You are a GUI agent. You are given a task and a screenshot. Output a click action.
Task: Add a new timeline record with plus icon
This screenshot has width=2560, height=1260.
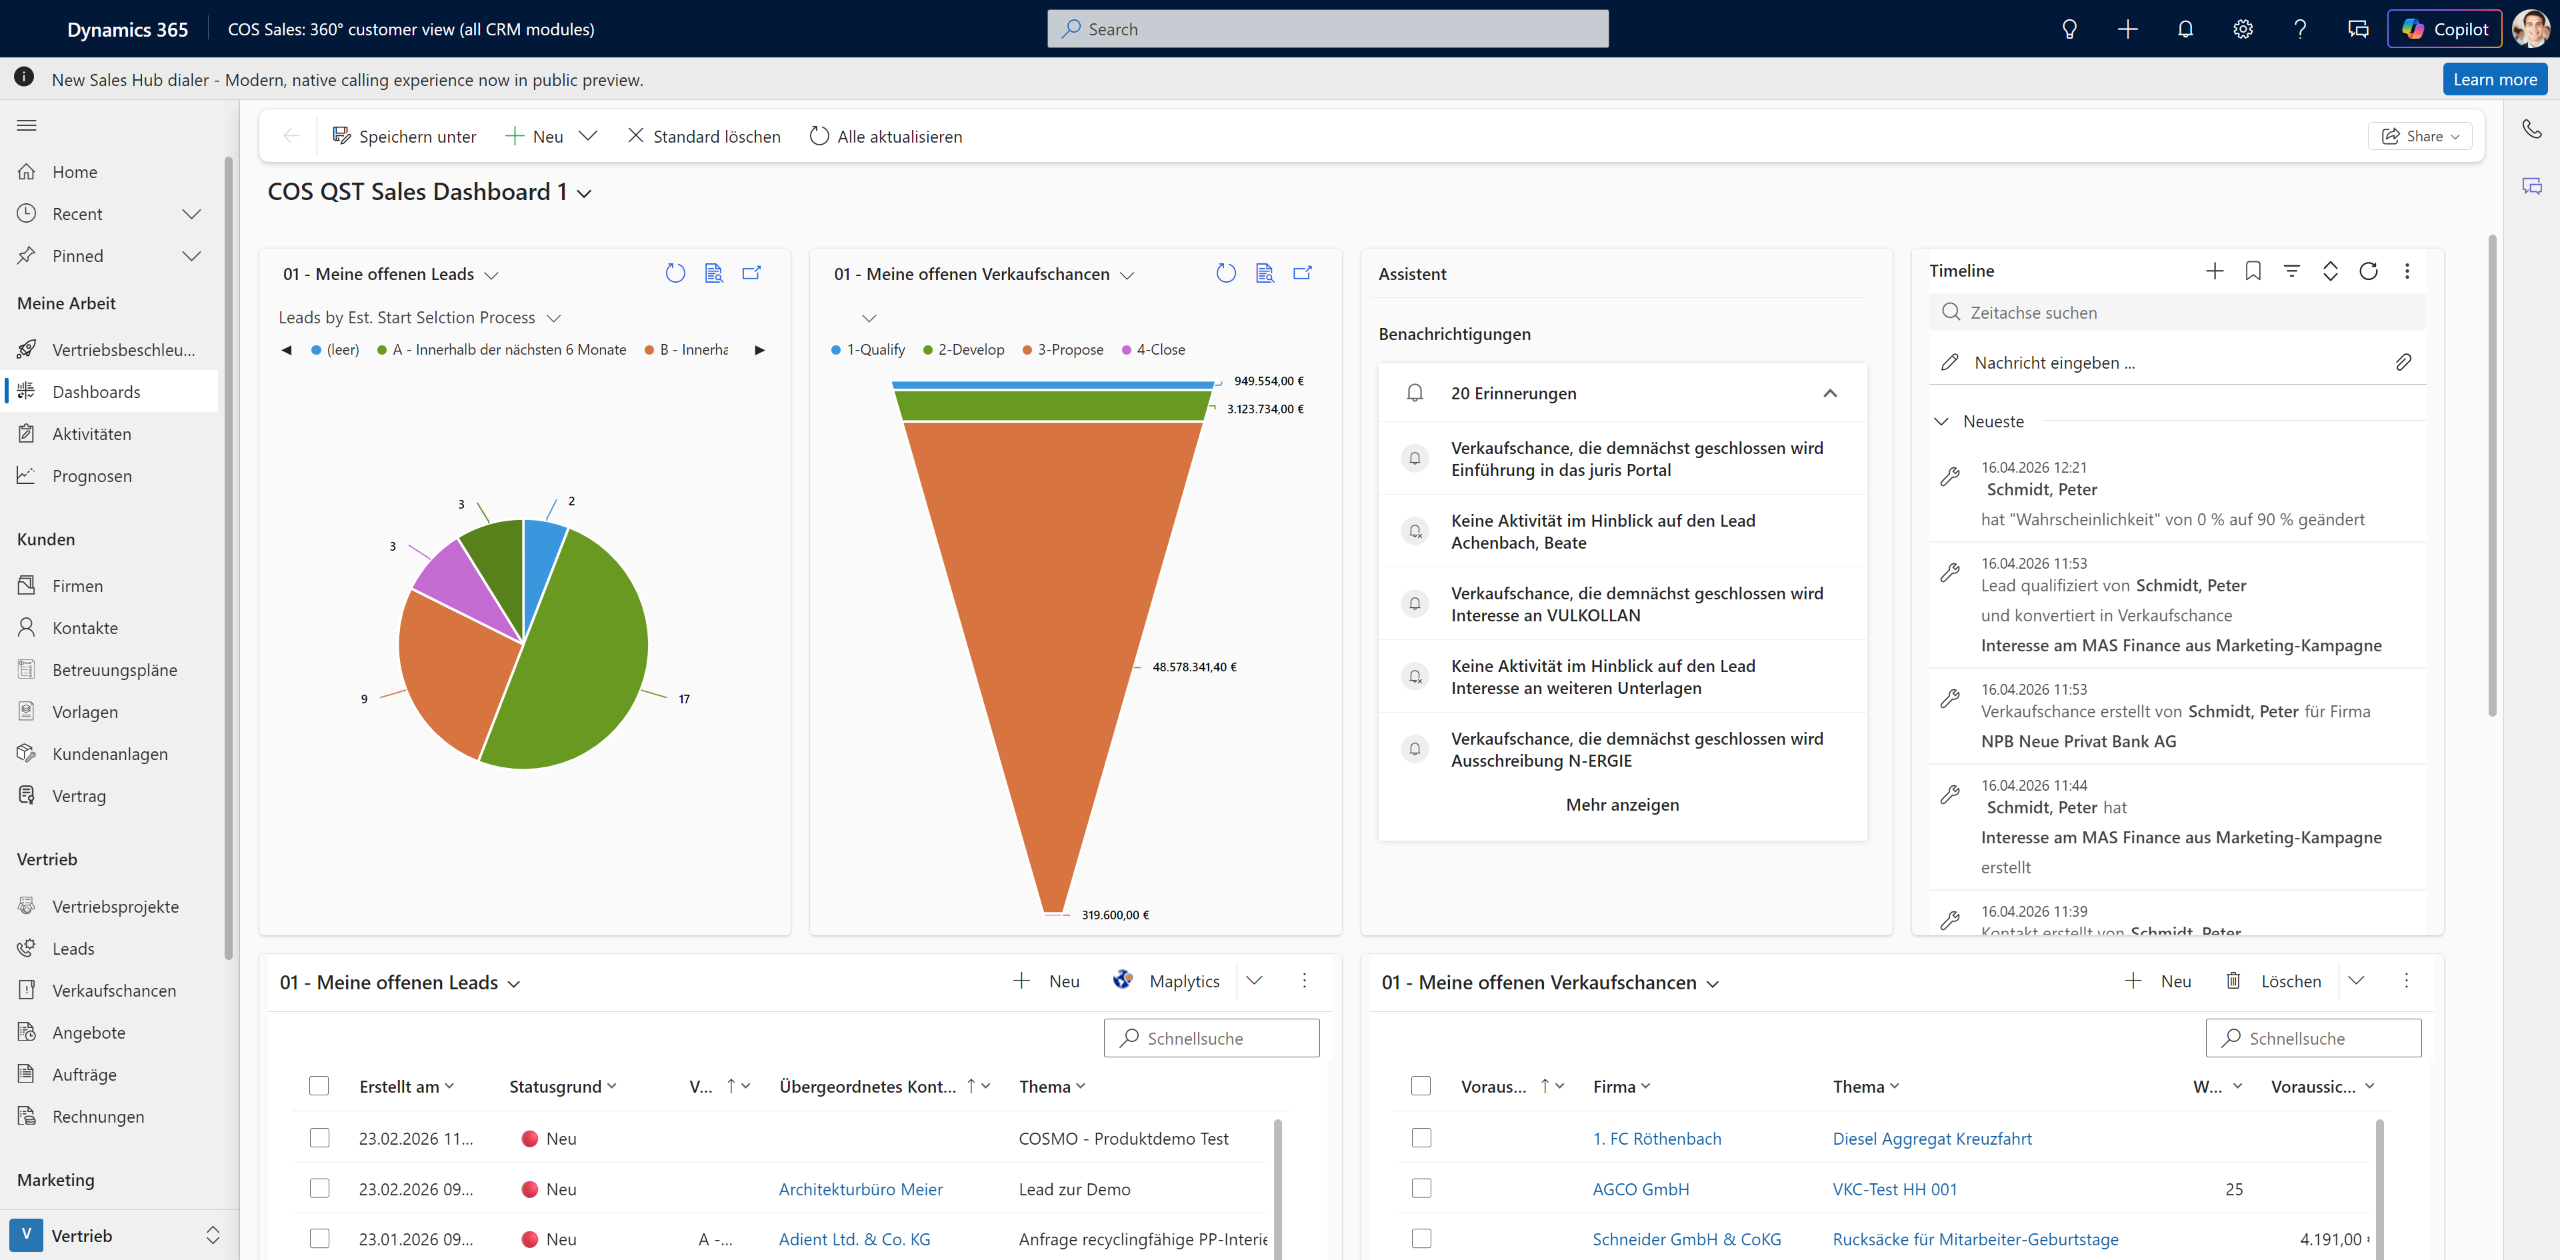(2215, 271)
